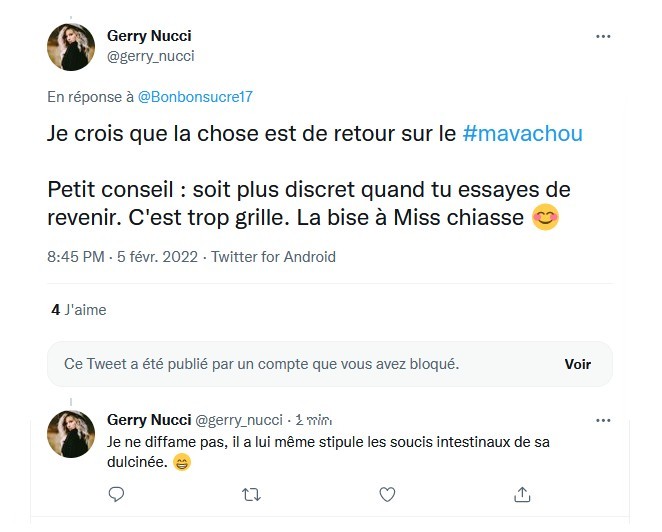Screen dimensions: 662x532
Task: Click the retweet icon under the reply
Action: point(252,494)
